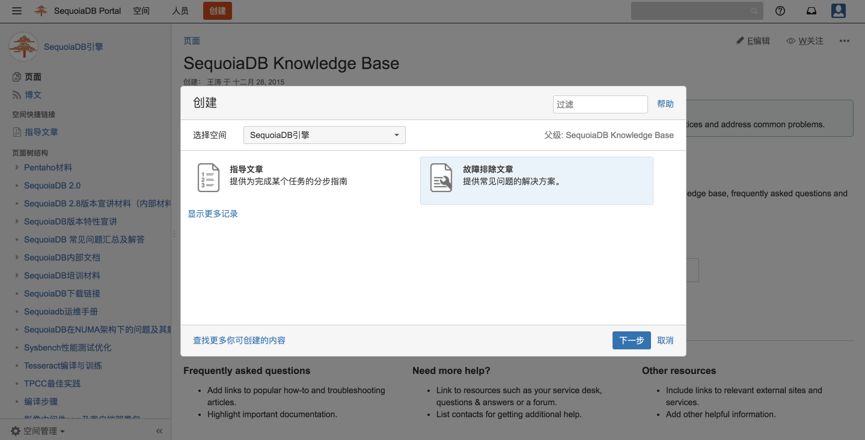865x440 pixels.
Task: Open the 空间 menu in top bar
Action: click(x=141, y=10)
